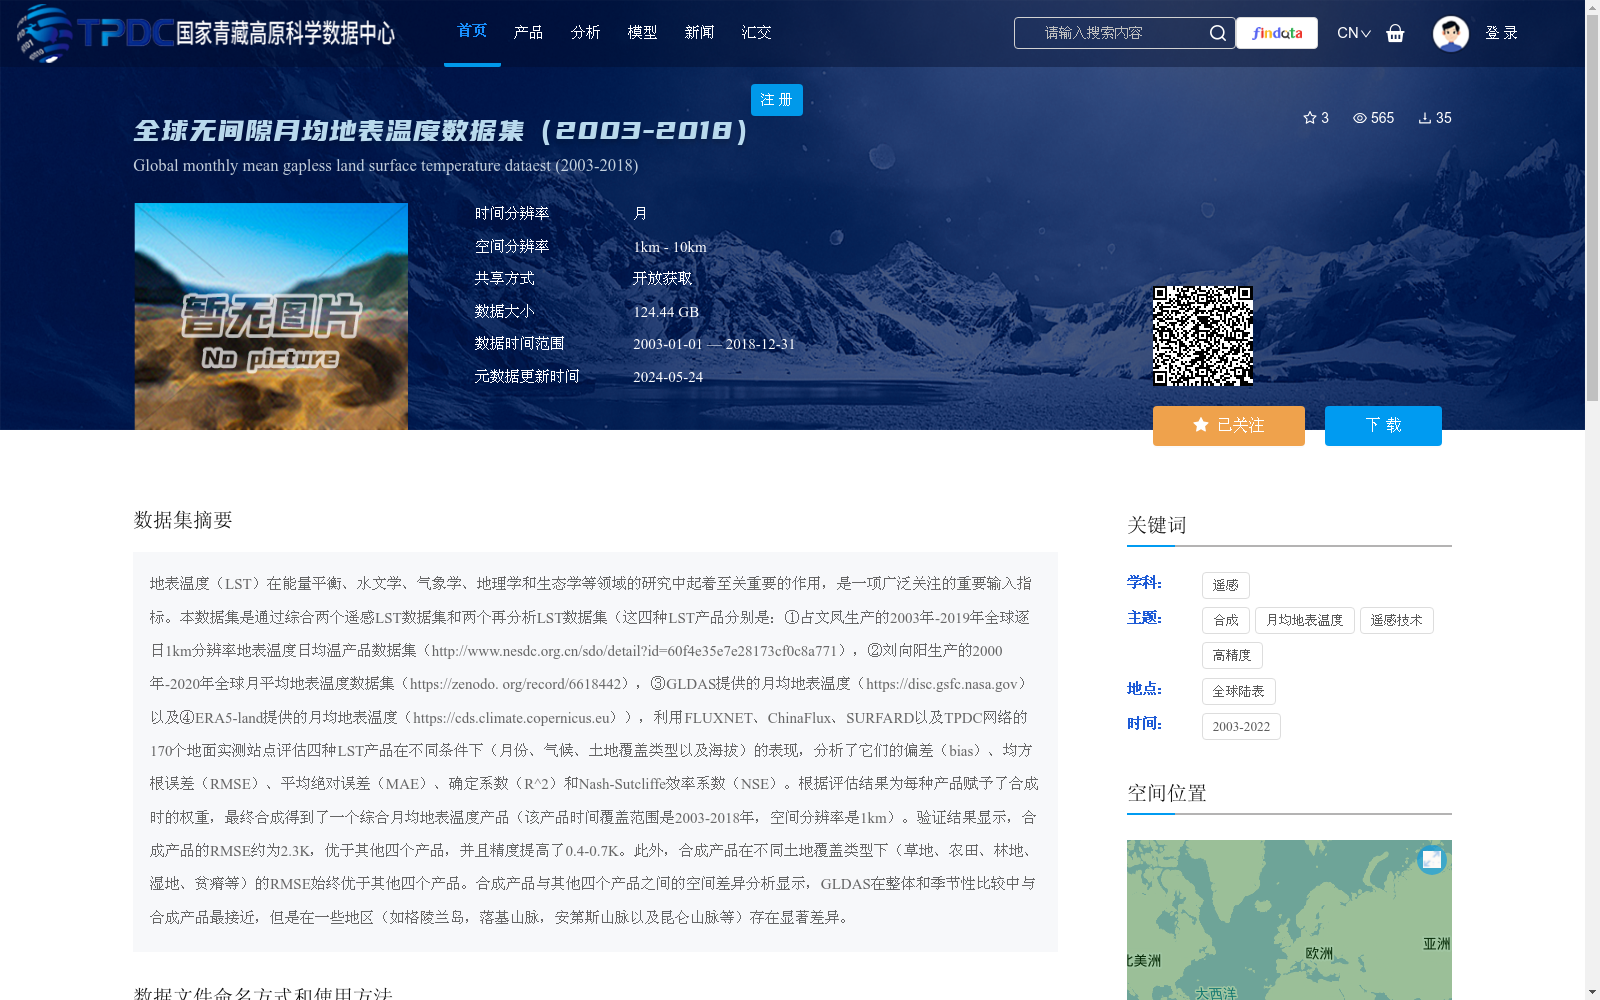Click the 暂无图片 dataset thumbnail
Screen dimensions: 1600x1000
[x=271, y=317]
